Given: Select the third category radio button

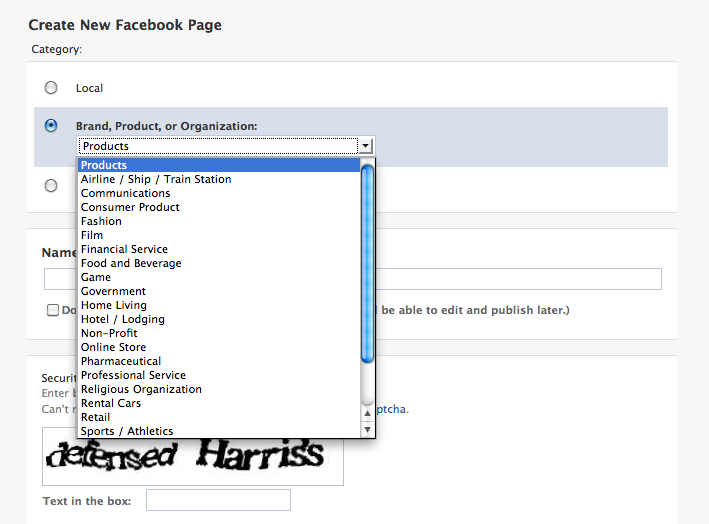Looking at the screenshot, I should click(x=51, y=185).
